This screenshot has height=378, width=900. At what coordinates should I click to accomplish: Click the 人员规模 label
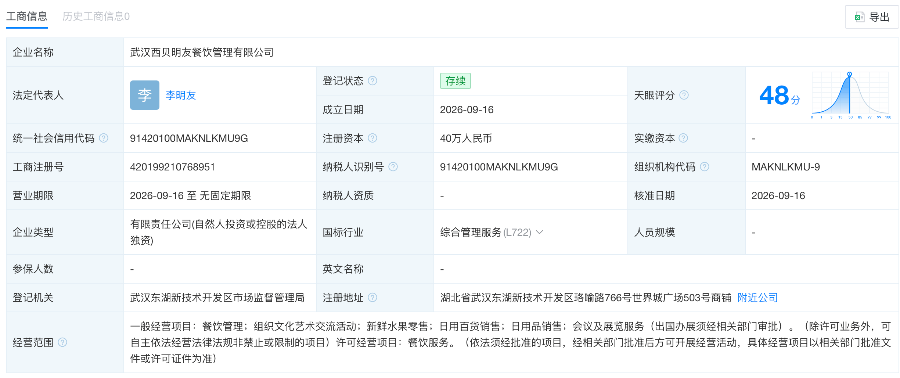654,232
